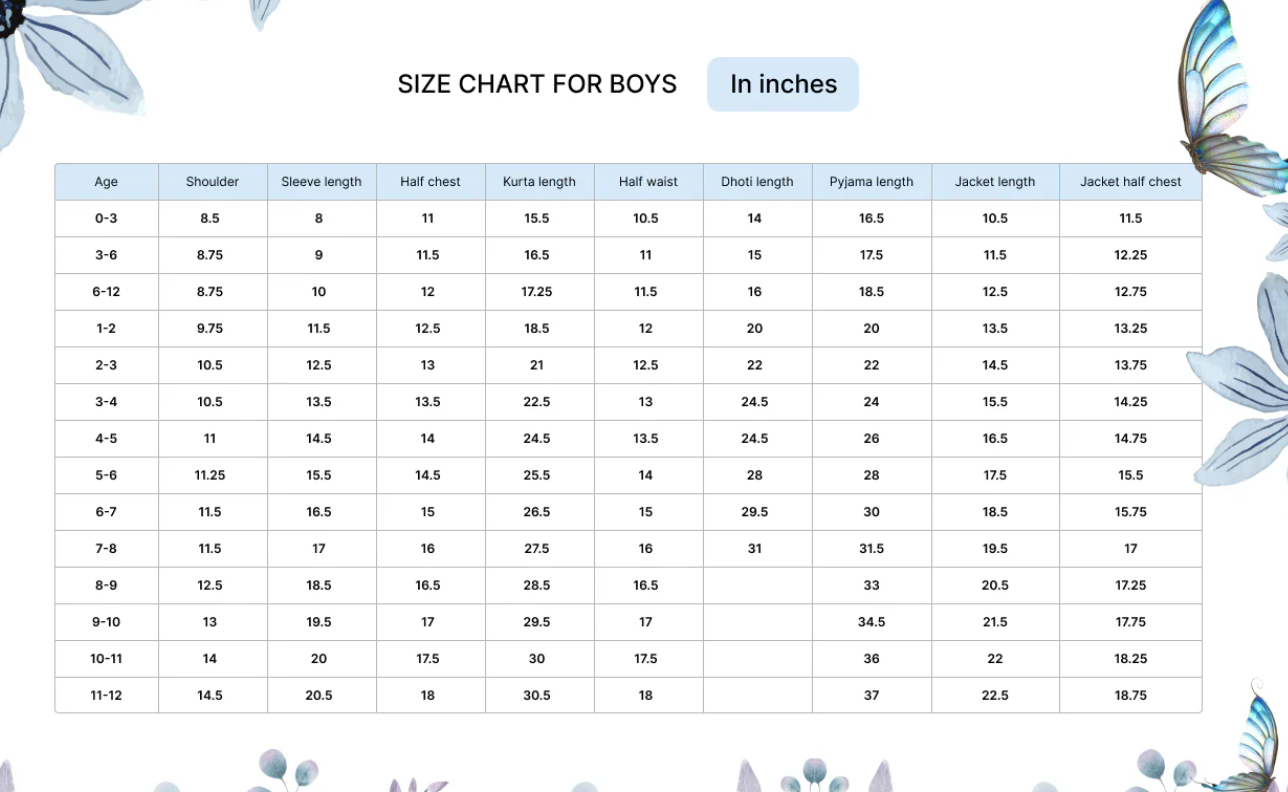The image size is (1288, 792).
Task: Click the Pyjama length column header
Action: tap(871, 182)
